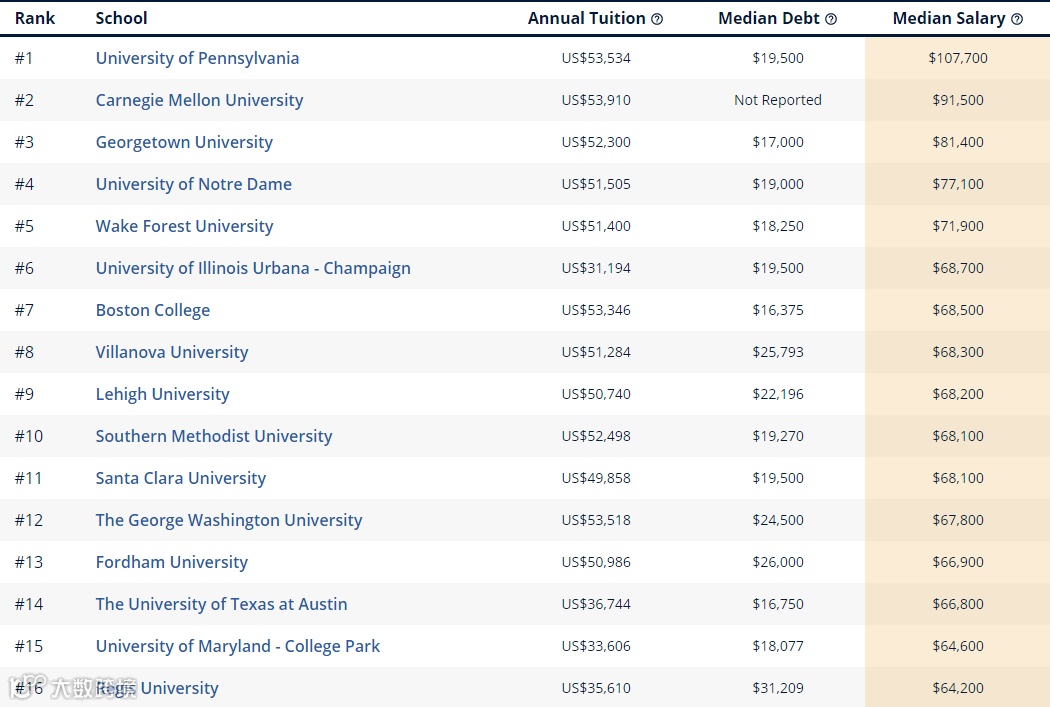Select Lehigh University link

(x=163, y=394)
